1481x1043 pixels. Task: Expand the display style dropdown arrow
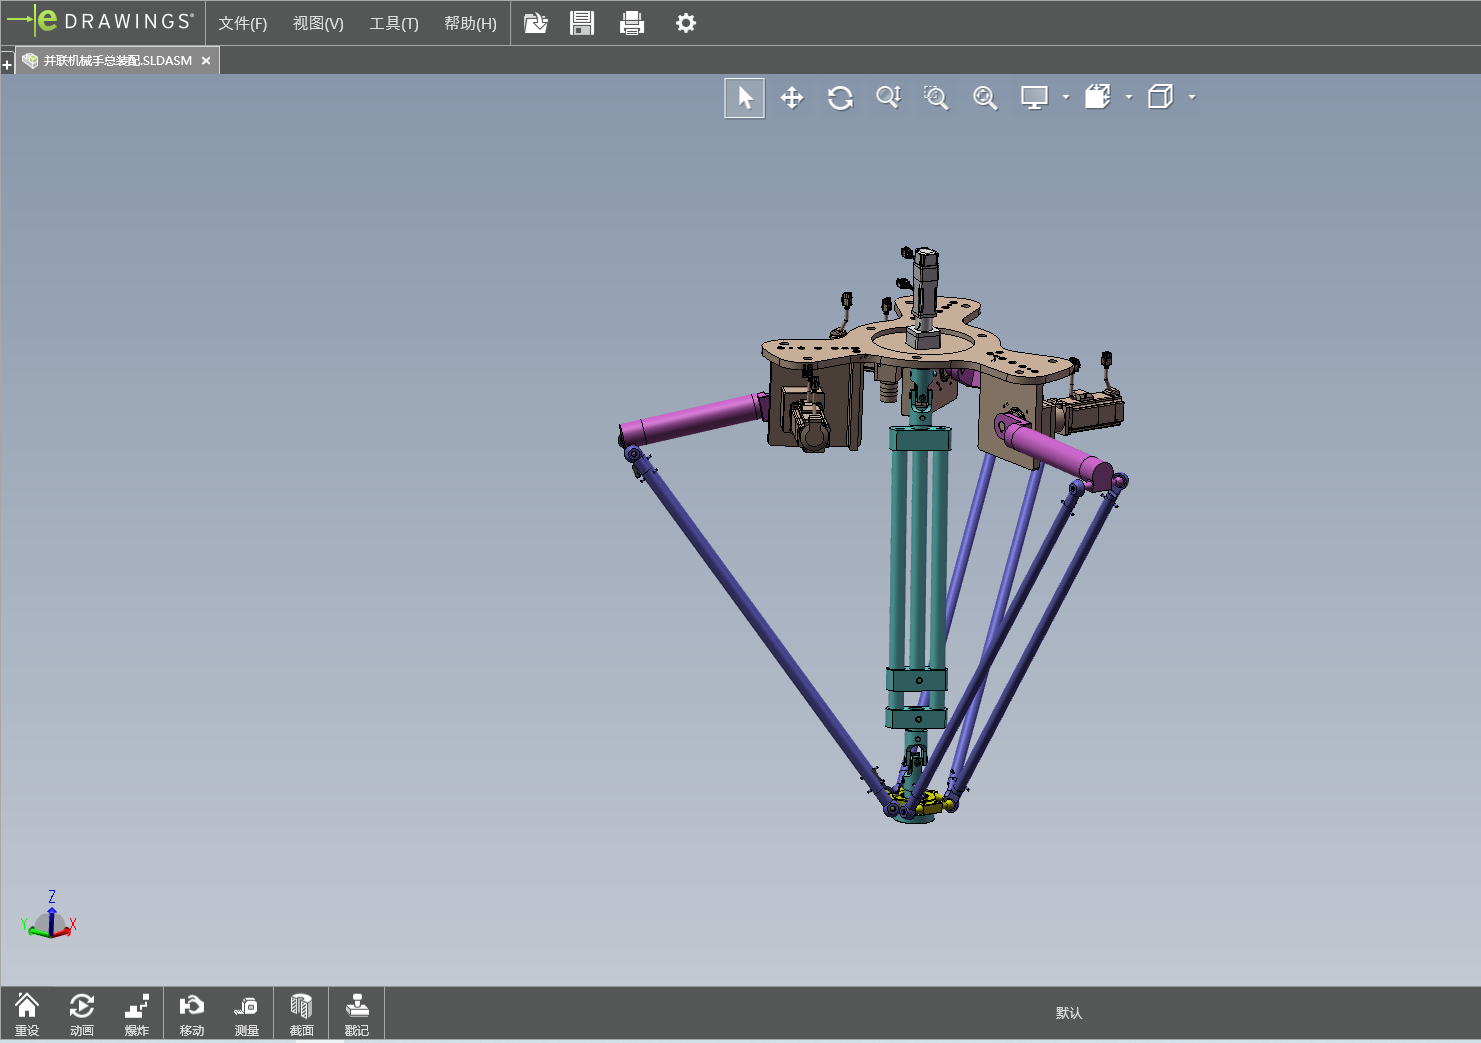click(1192, 97)
